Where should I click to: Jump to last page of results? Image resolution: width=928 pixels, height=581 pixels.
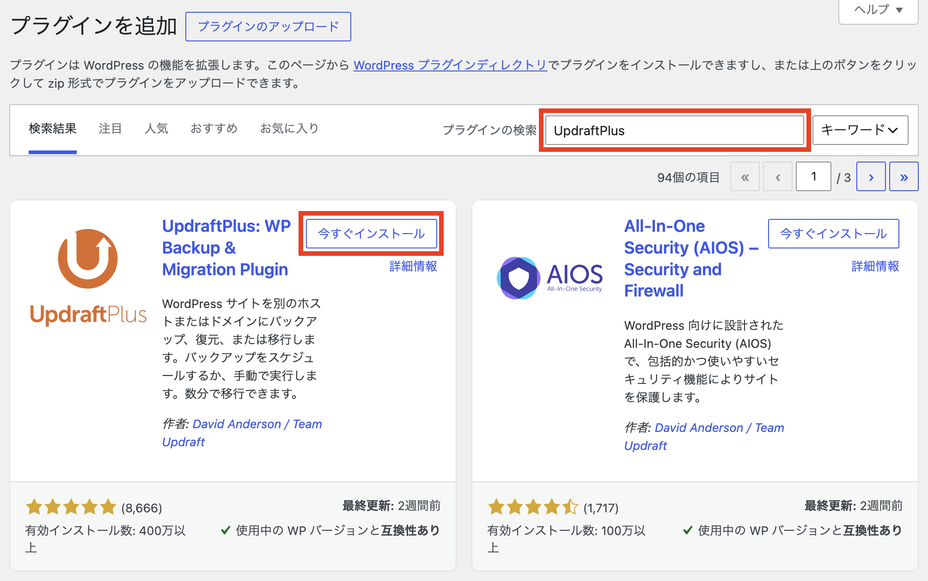(903, 176)
